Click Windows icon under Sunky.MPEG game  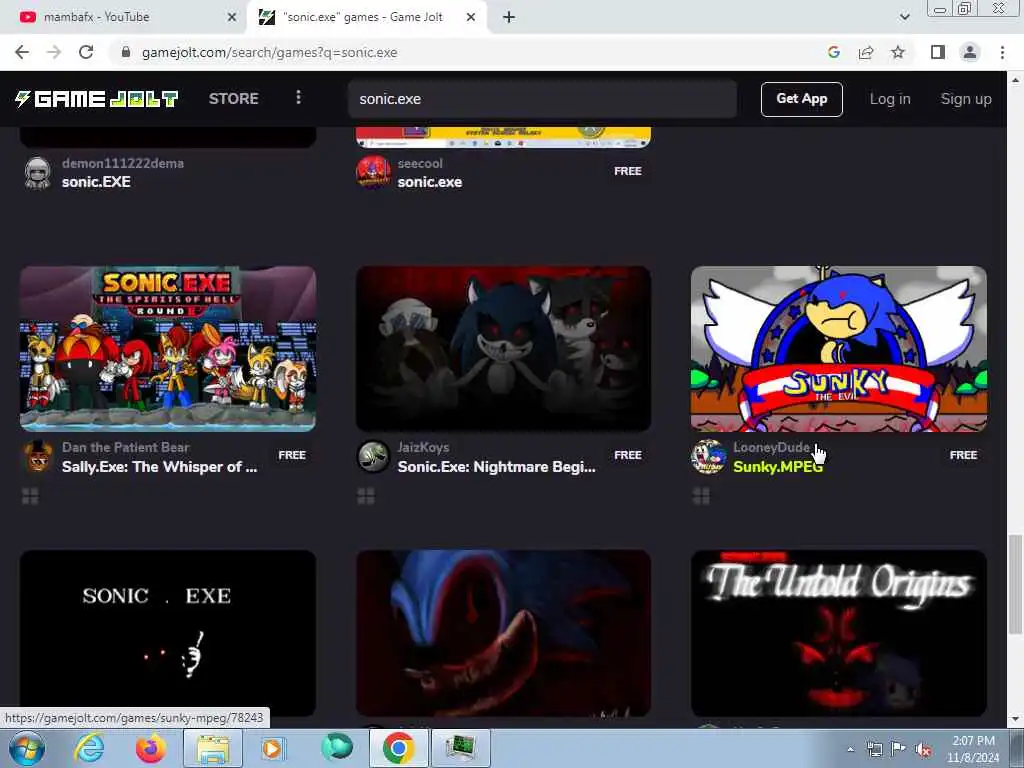click(701, 497)
